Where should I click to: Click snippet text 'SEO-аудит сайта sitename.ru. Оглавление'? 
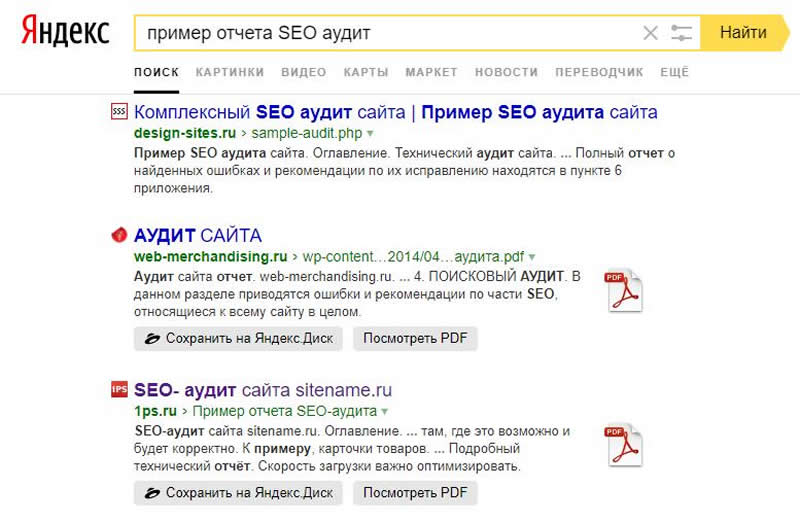[268, 431]
